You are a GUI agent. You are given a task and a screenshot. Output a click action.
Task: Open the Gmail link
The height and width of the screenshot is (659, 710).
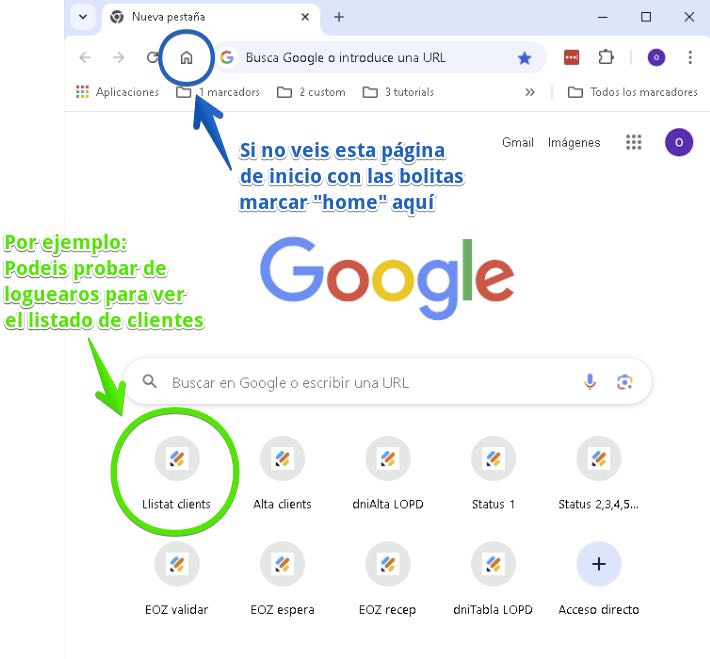[x=518, y=142]
